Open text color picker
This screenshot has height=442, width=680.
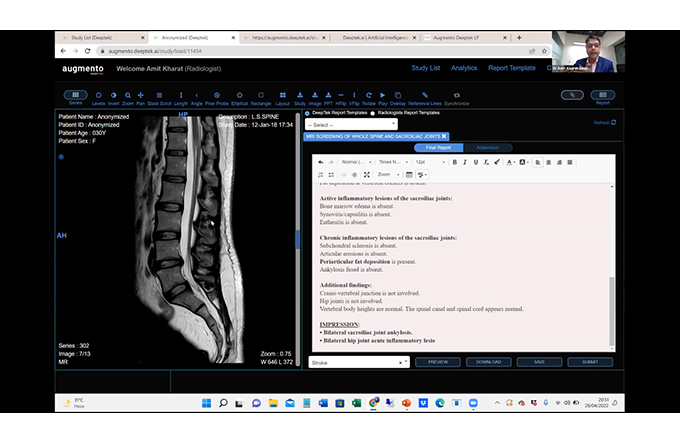[511, 162]
